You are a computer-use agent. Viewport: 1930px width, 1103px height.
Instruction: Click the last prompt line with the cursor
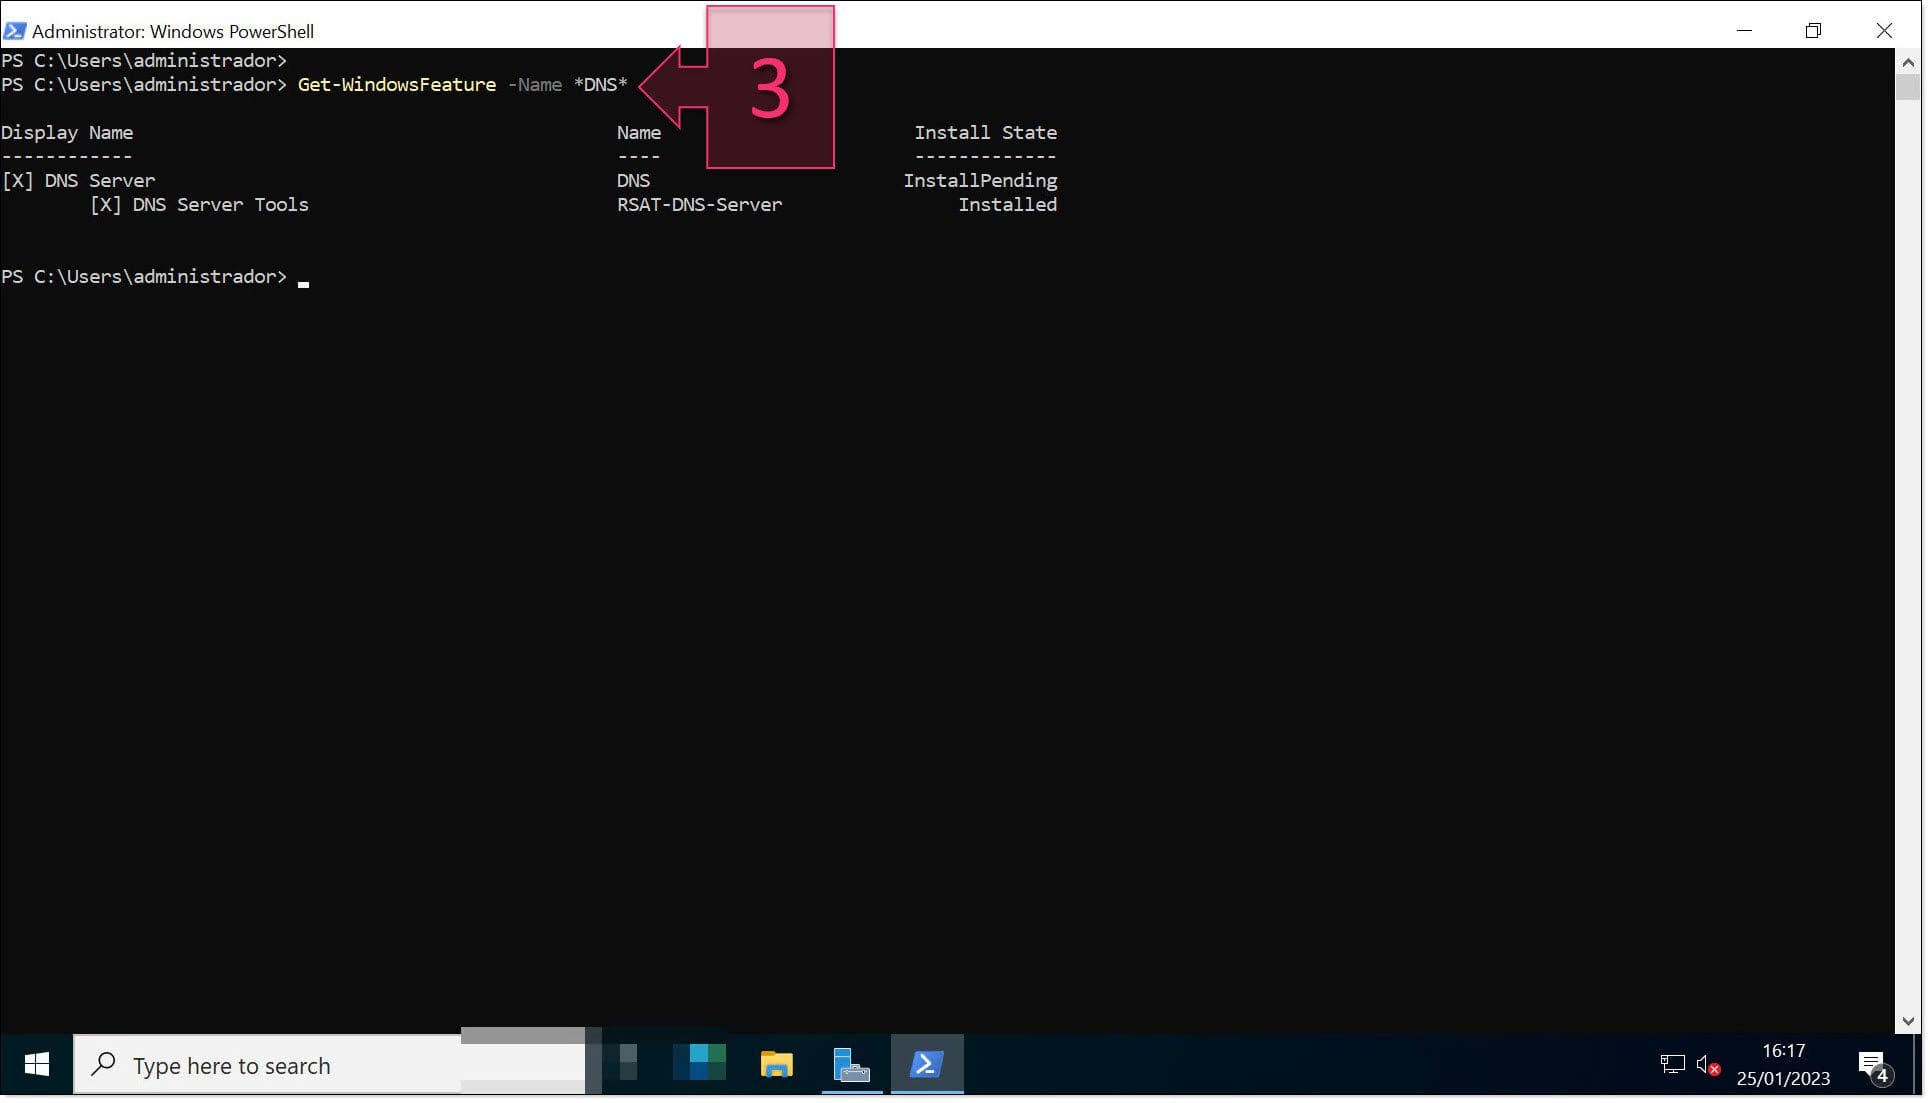point(155,277)
